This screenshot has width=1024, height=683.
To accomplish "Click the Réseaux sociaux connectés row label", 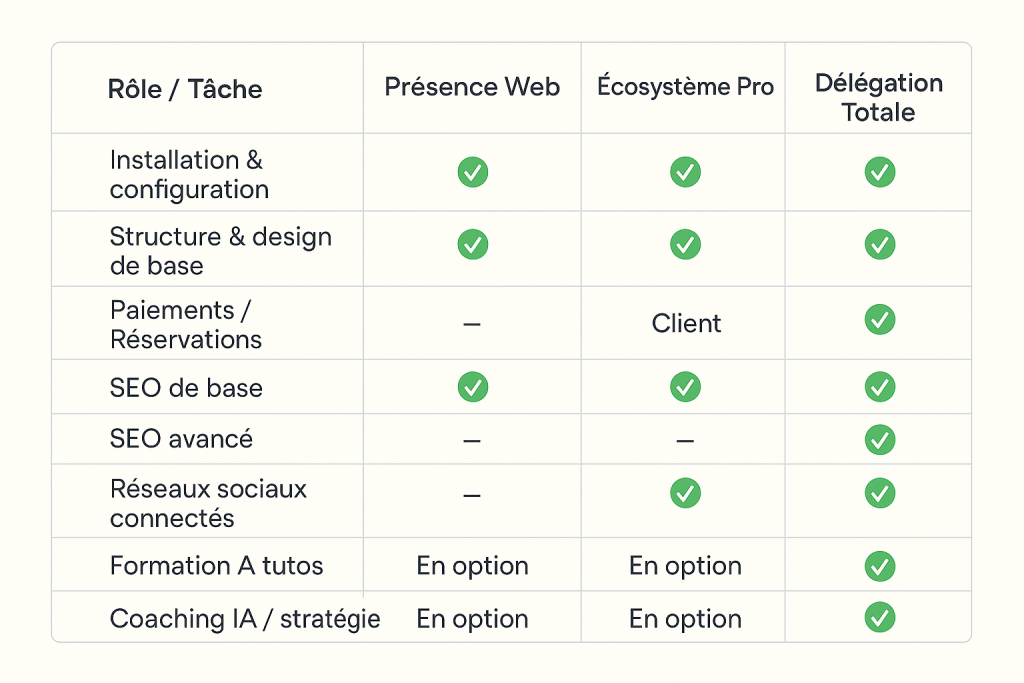I will (x=208, y=504).
